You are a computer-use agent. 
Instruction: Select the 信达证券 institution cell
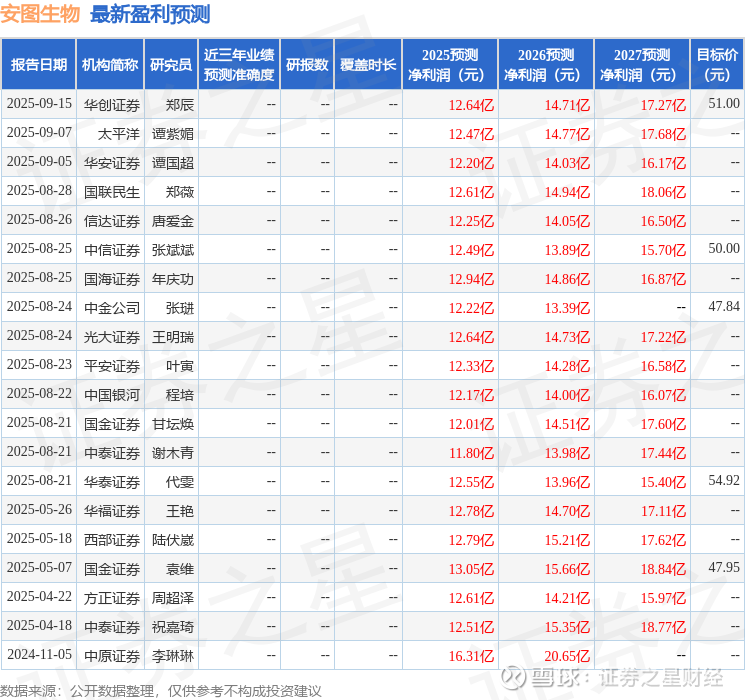point(112,221)
